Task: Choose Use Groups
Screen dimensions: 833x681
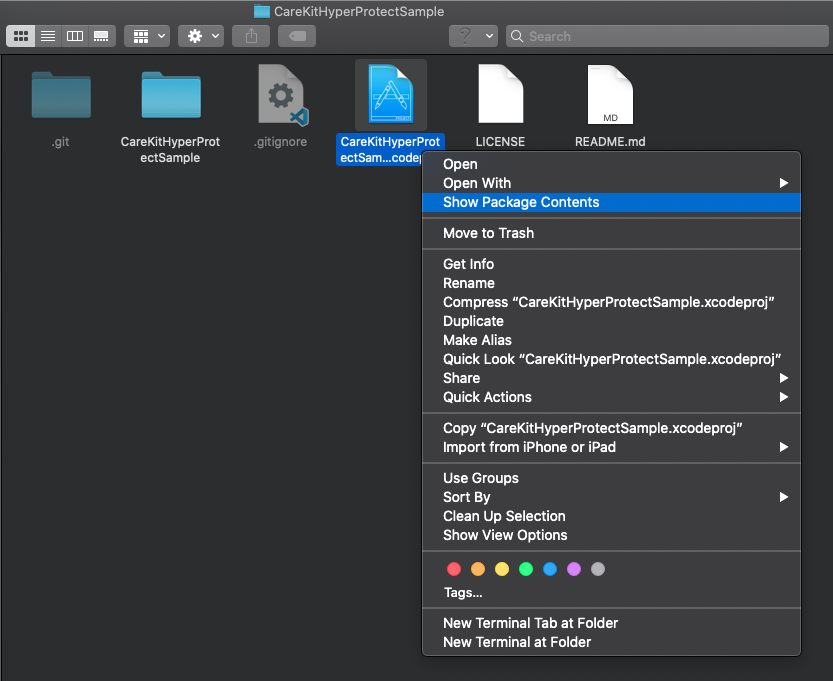Action: [611, 478]
